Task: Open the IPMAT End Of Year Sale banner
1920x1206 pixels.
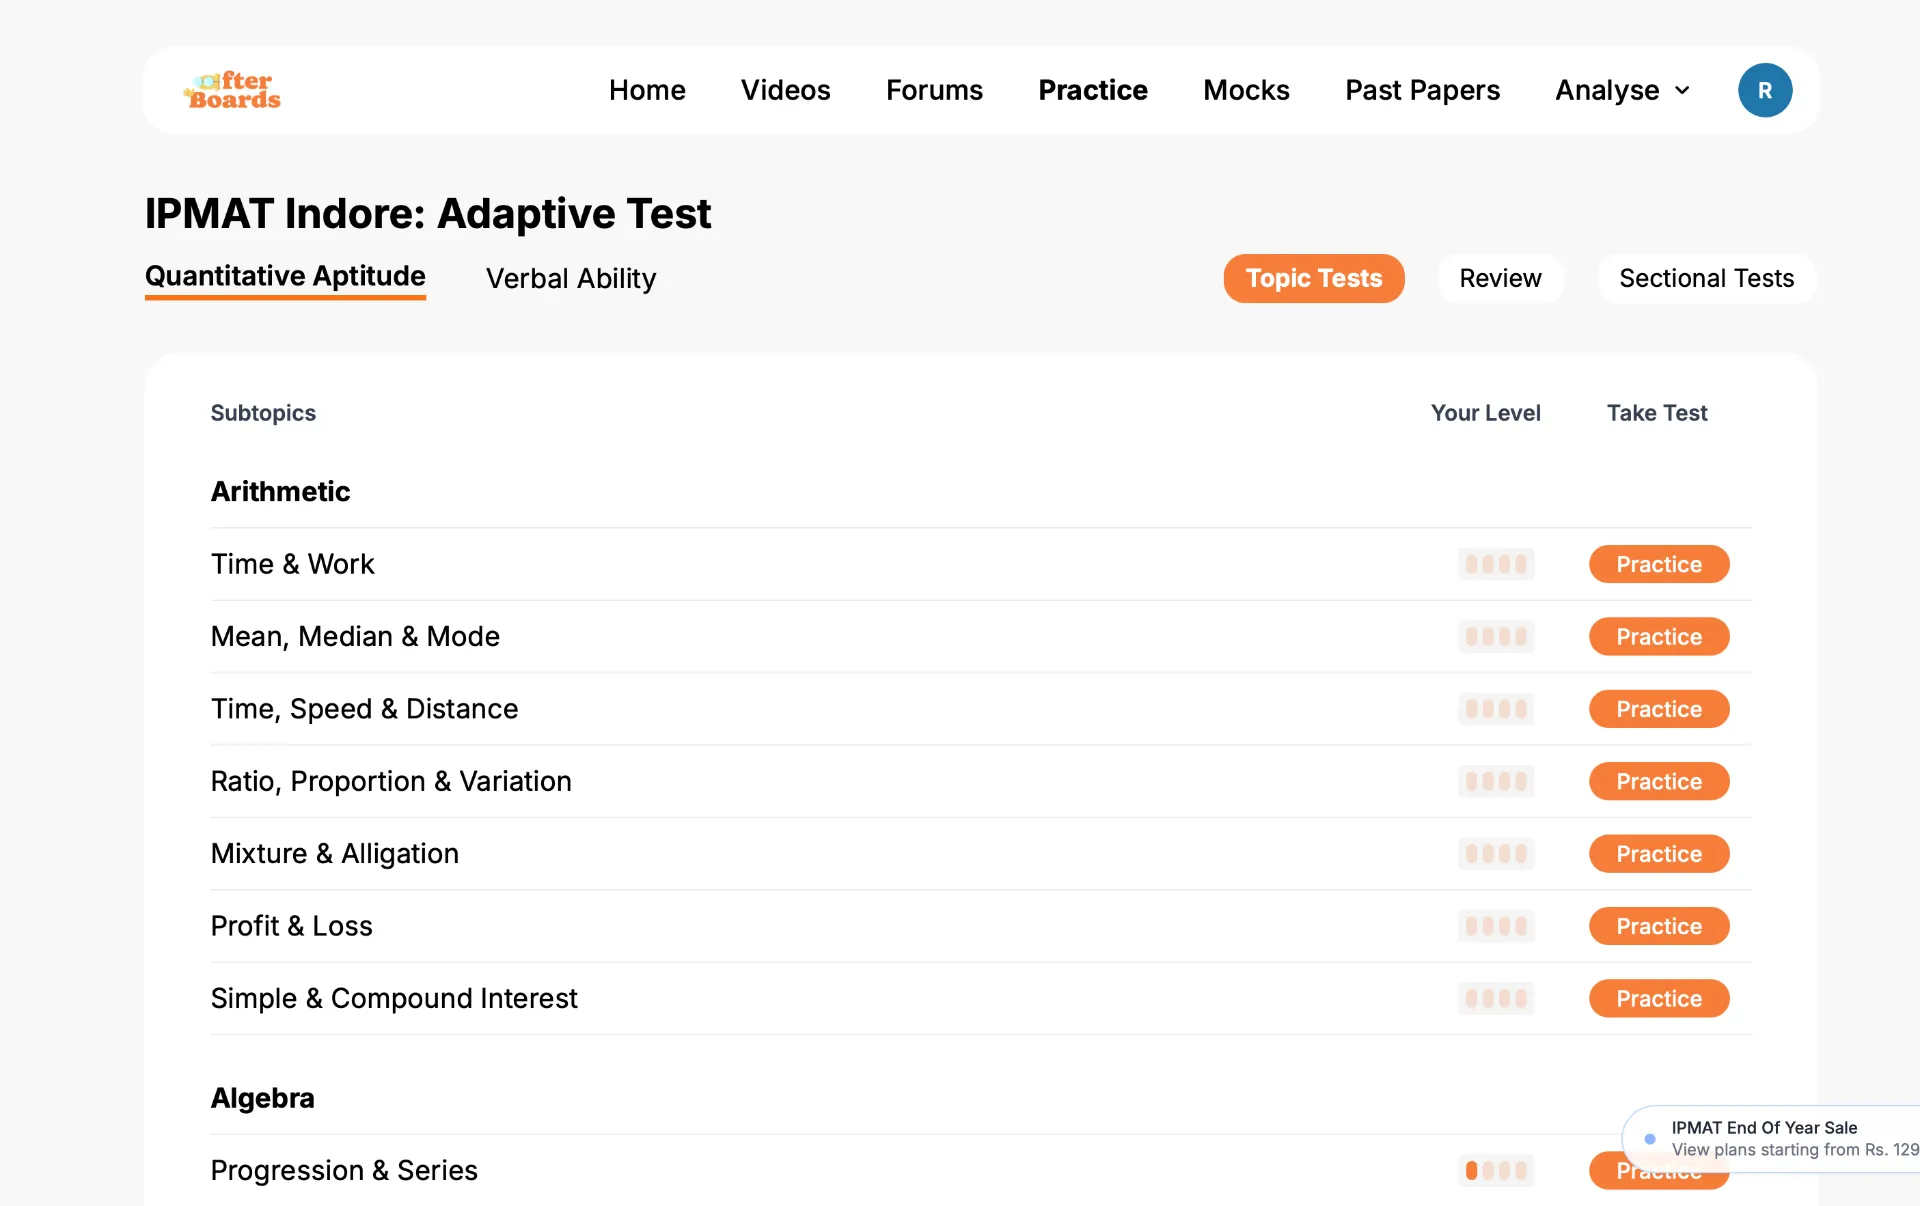Action: coord(1772,1139)
